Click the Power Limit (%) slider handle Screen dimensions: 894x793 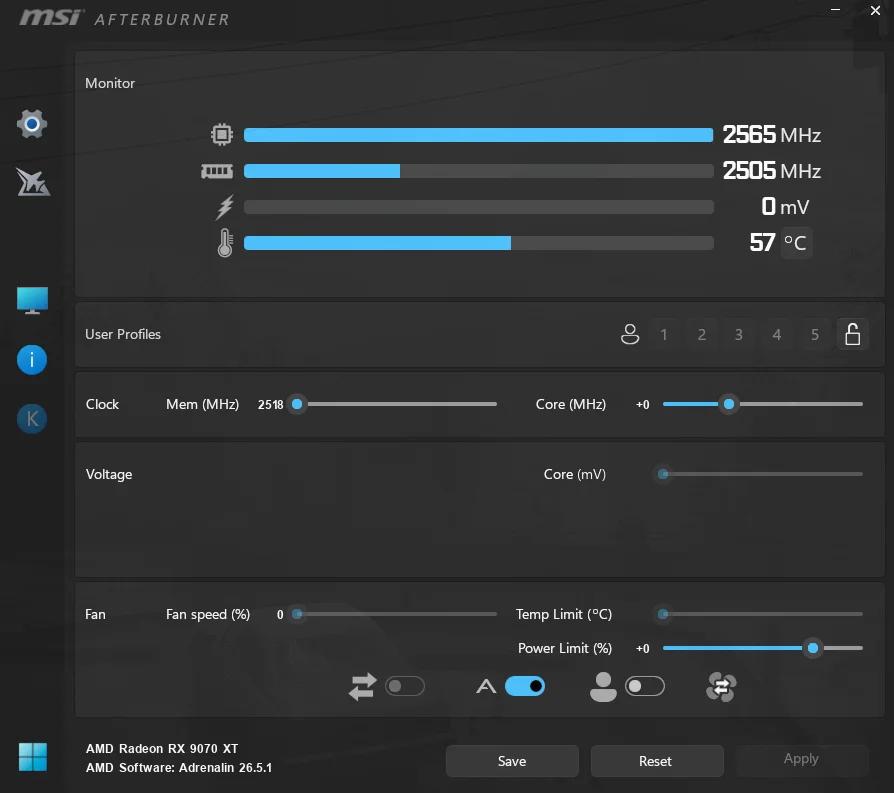[x=813, y=648]
